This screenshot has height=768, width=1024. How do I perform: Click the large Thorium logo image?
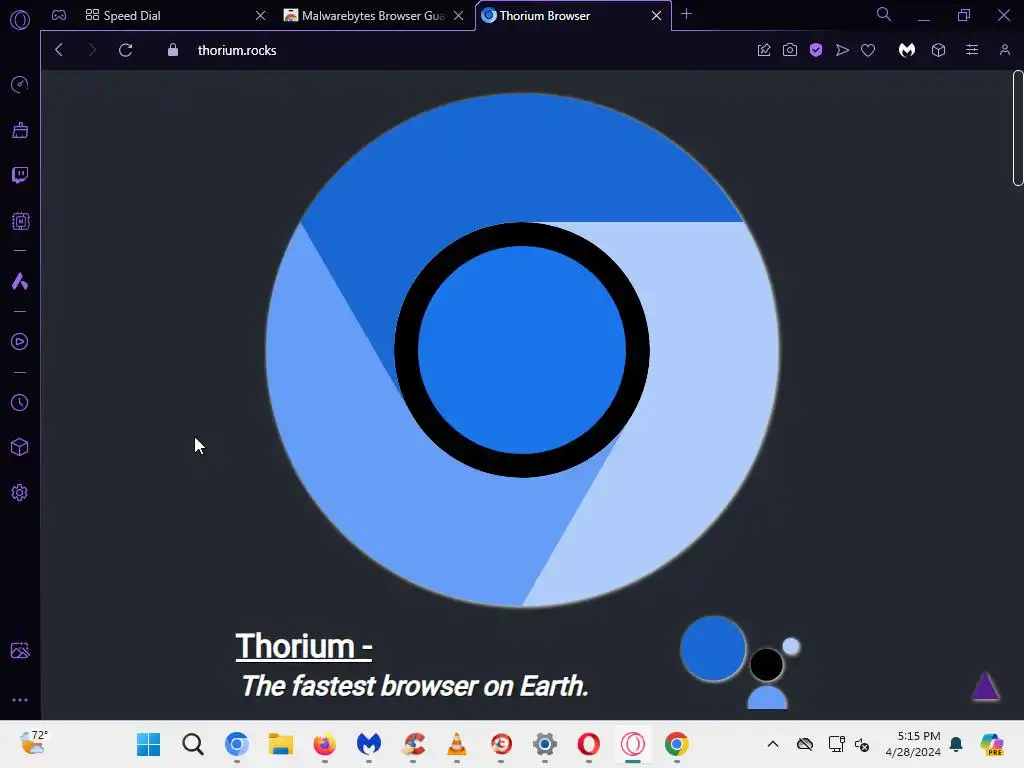[522, 350]
